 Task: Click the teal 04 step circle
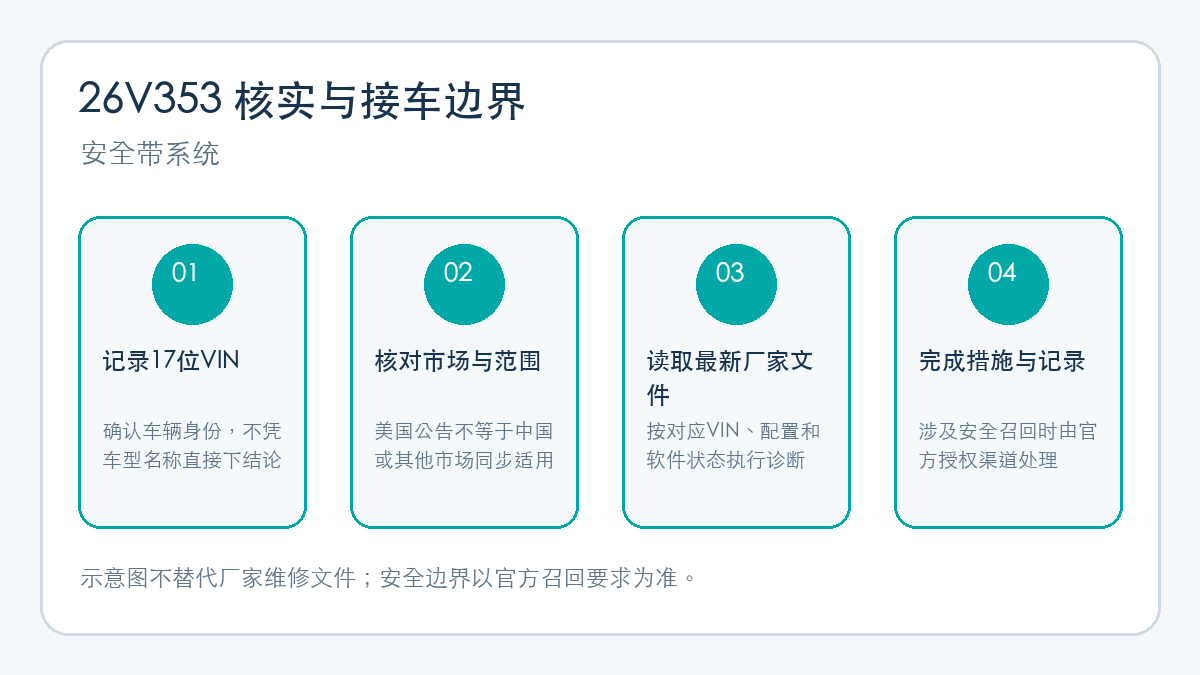tap(1008, 284)
